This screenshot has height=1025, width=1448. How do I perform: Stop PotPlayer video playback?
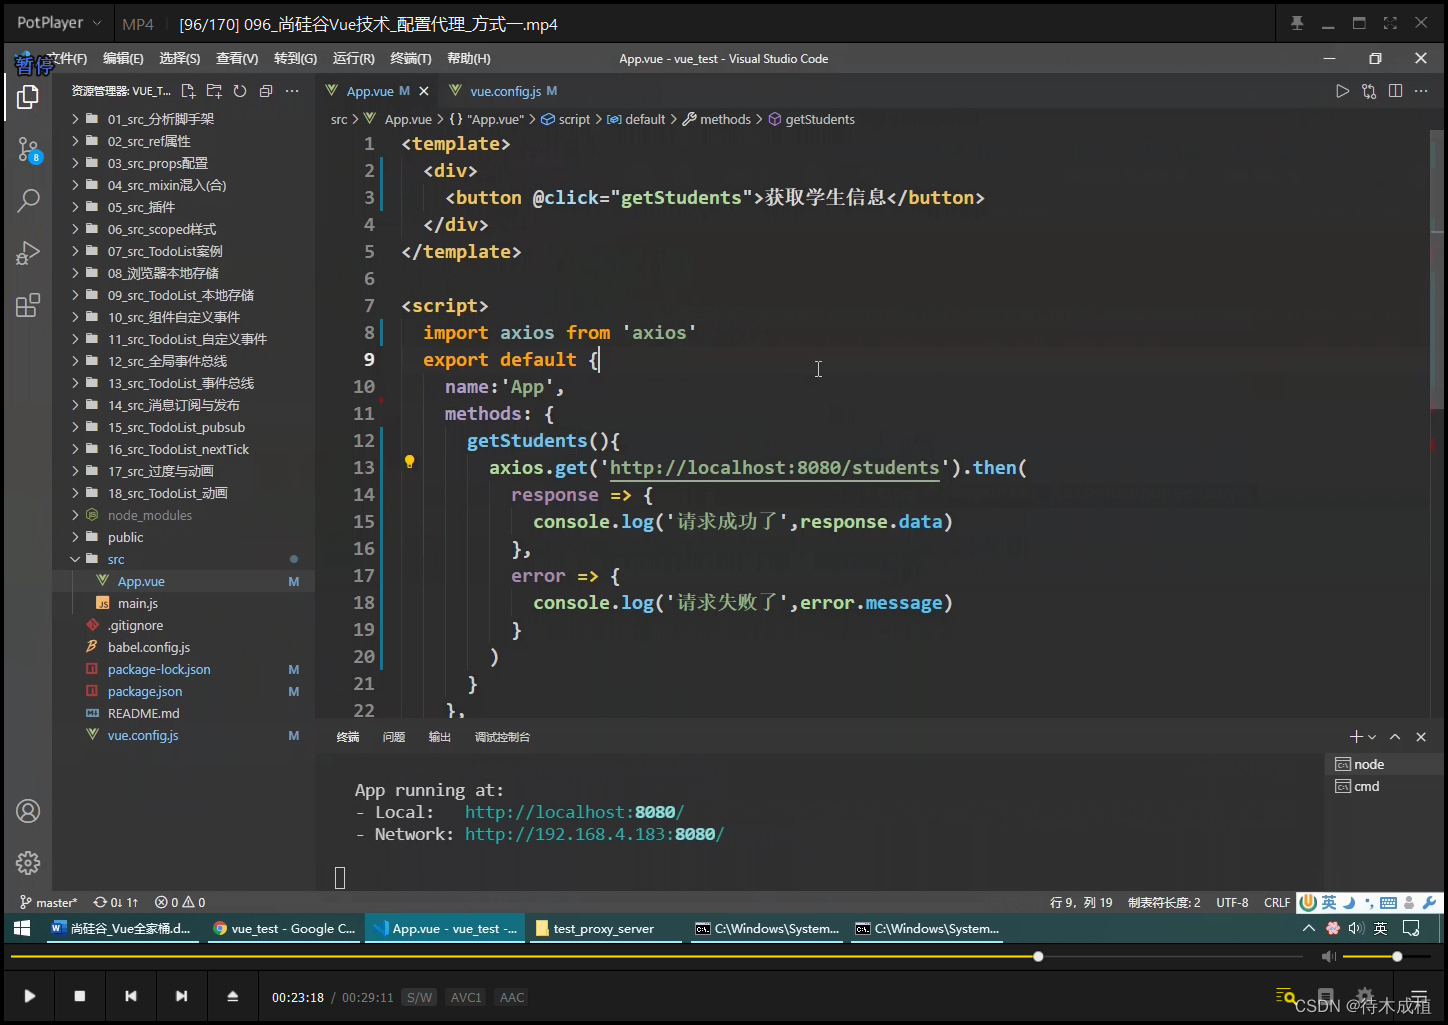pos(80,996)
